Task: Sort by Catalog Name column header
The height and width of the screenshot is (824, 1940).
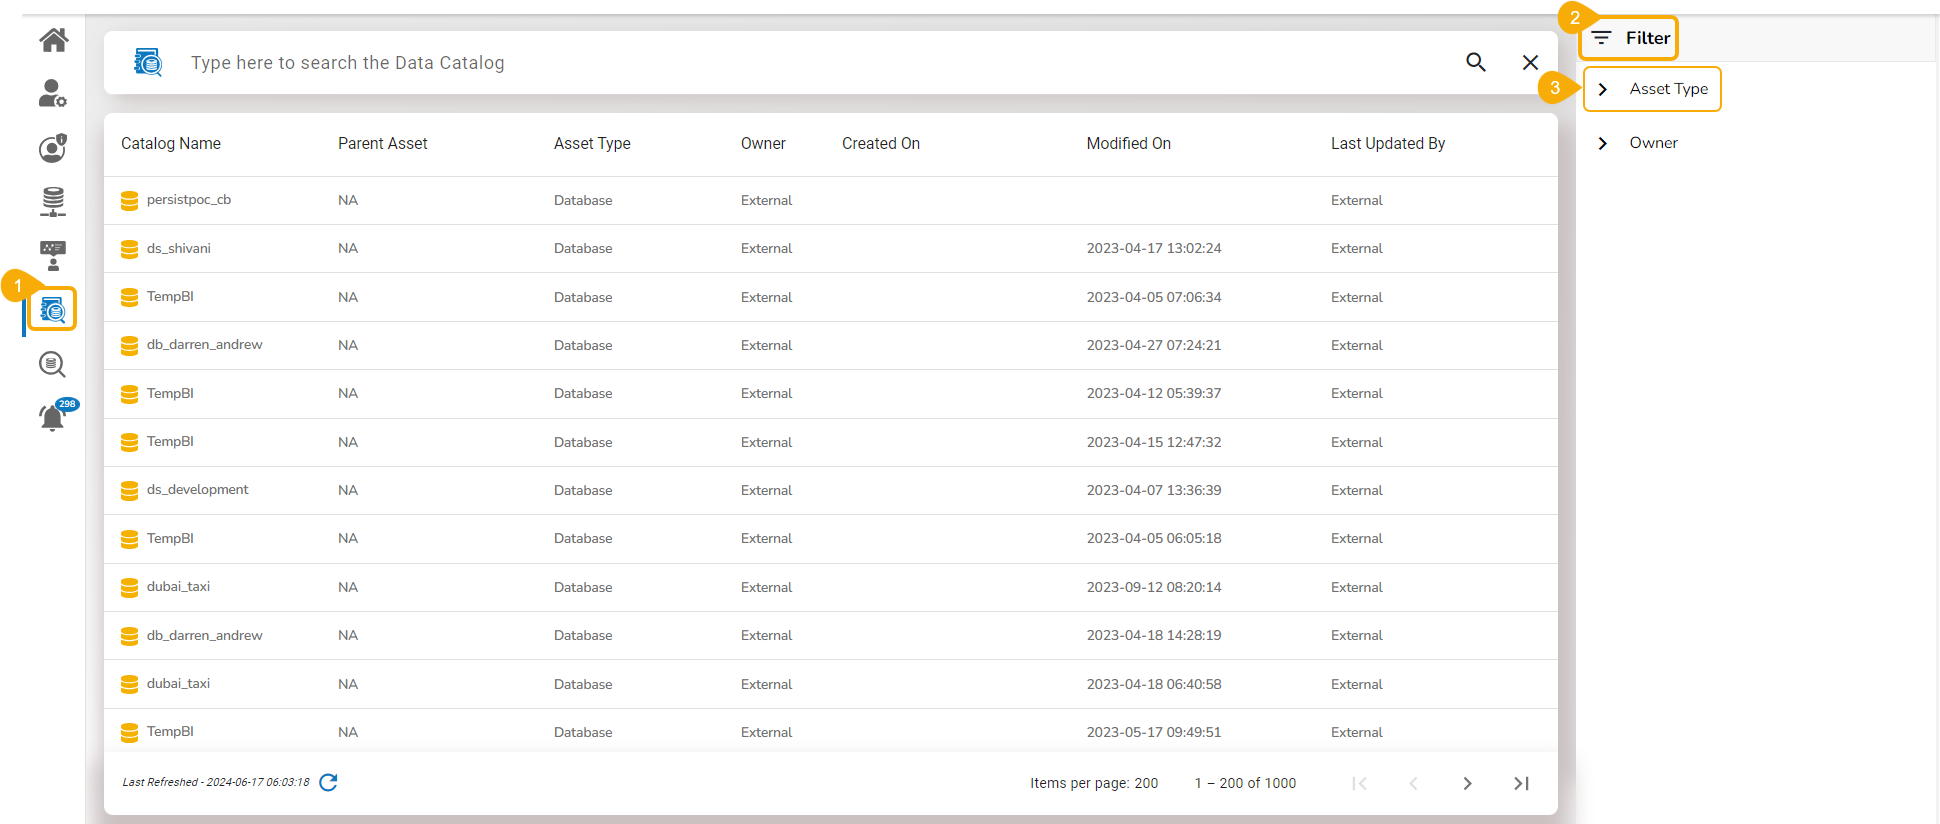Action: pos(171,144)
